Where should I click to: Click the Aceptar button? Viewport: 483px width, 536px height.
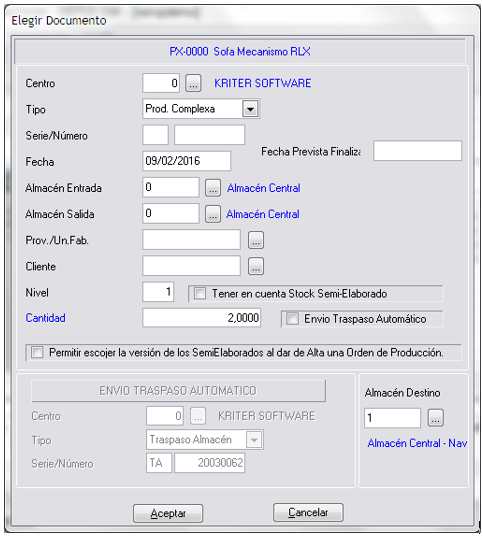click(x=168, y=513)
